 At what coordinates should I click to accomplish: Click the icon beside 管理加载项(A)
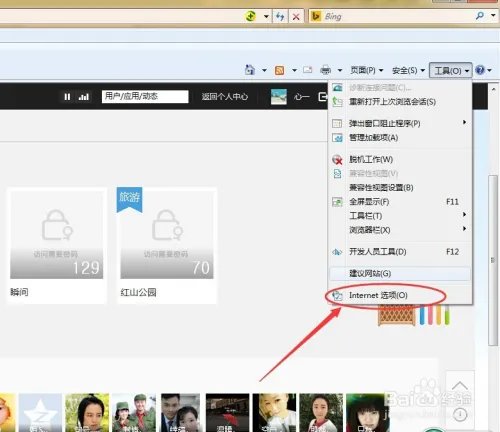pos(337,137)
